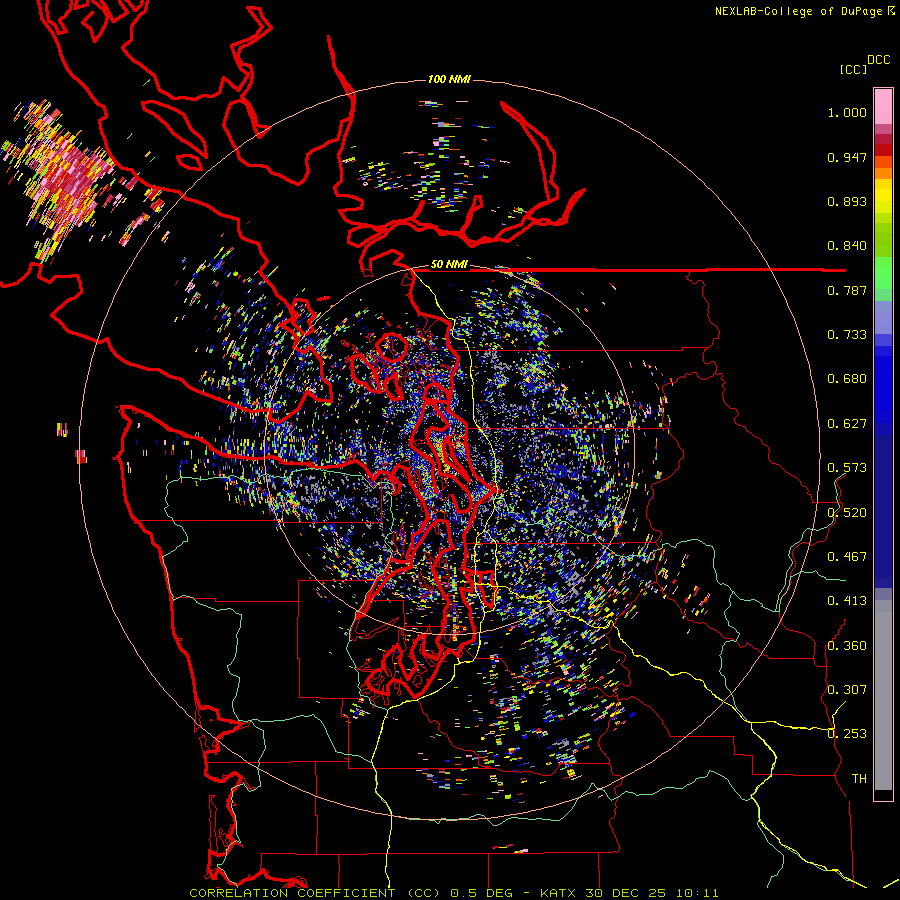Click the 100 NMI range ring label

pyautogui.click(x=449, y=79)
